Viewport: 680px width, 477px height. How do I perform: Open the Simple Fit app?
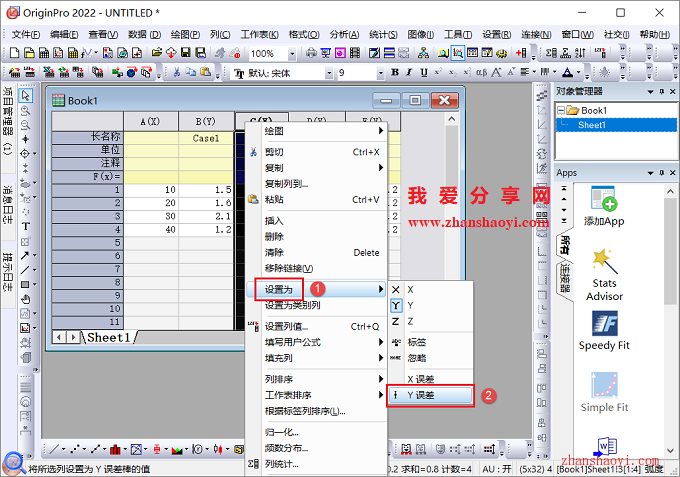point(604,392)
